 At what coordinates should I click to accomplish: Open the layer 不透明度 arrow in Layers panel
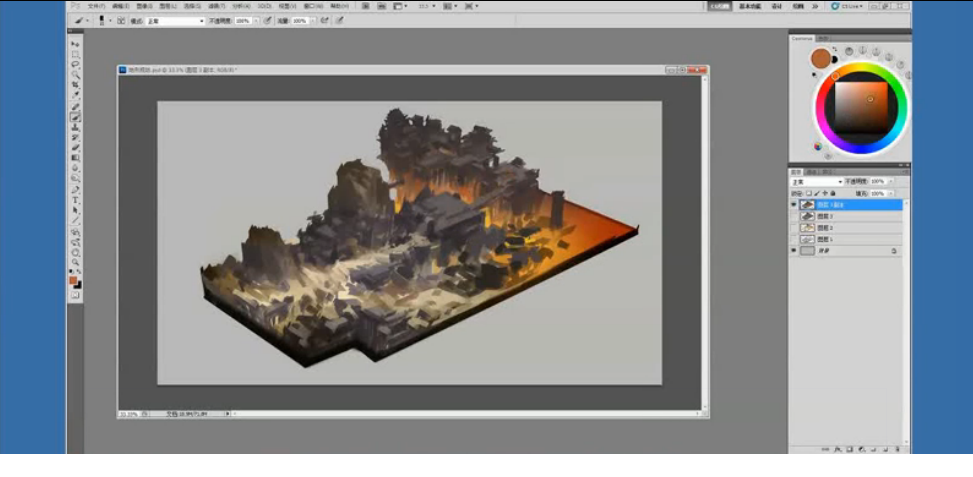coord(891,182)
